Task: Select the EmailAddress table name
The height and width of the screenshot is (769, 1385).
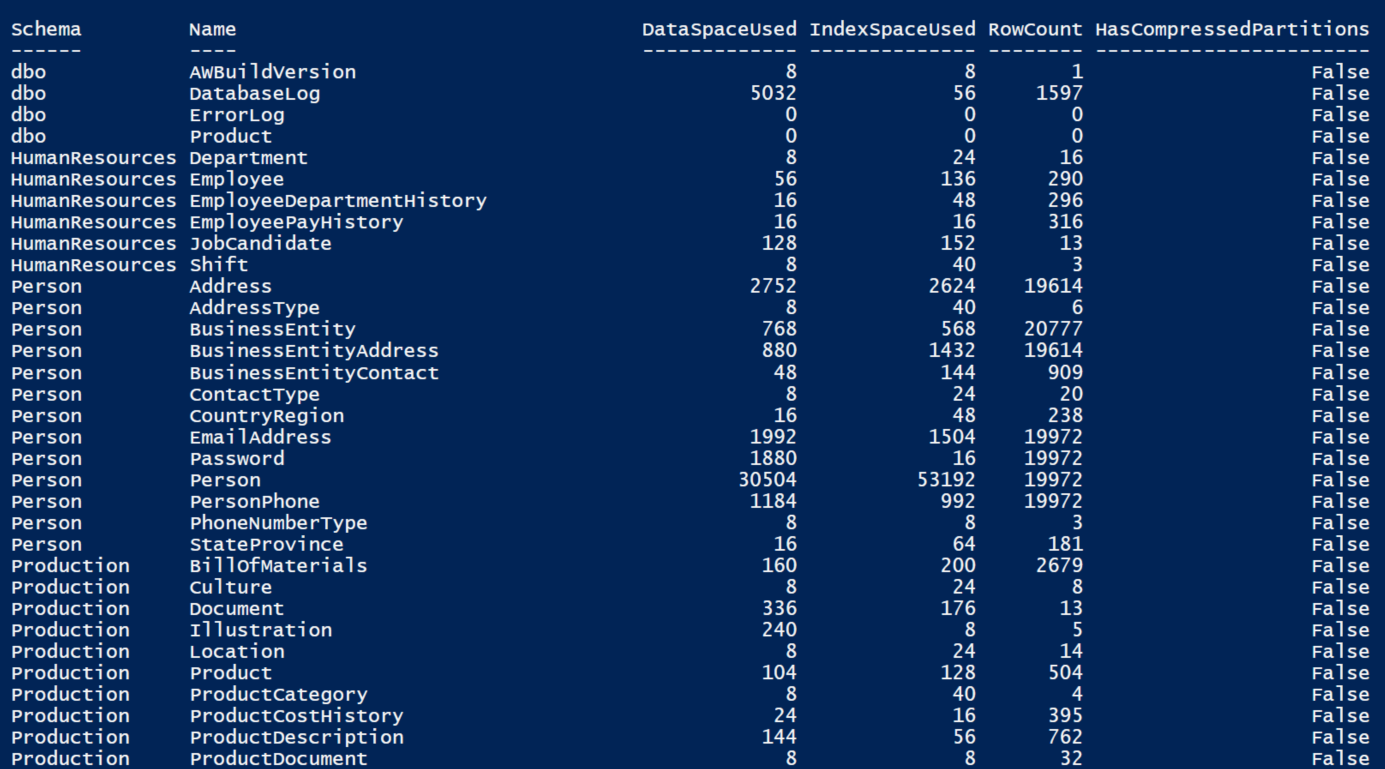Action: (260, 437)
